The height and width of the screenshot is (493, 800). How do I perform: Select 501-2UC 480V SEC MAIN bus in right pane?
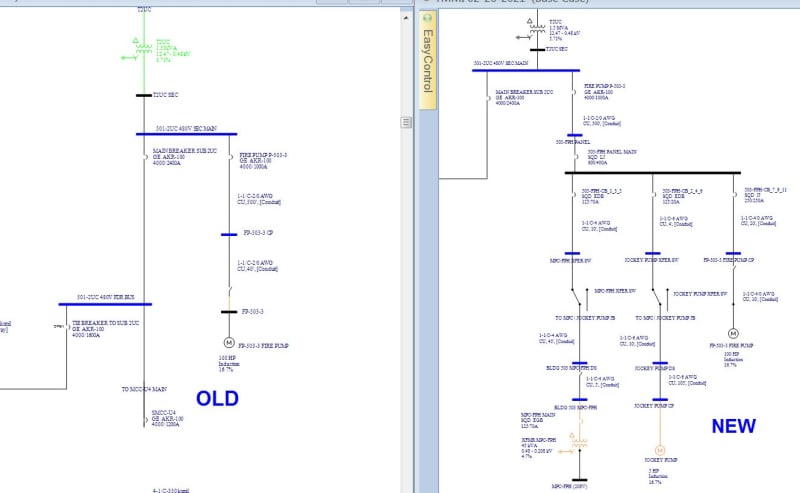(x=526, y=70)
